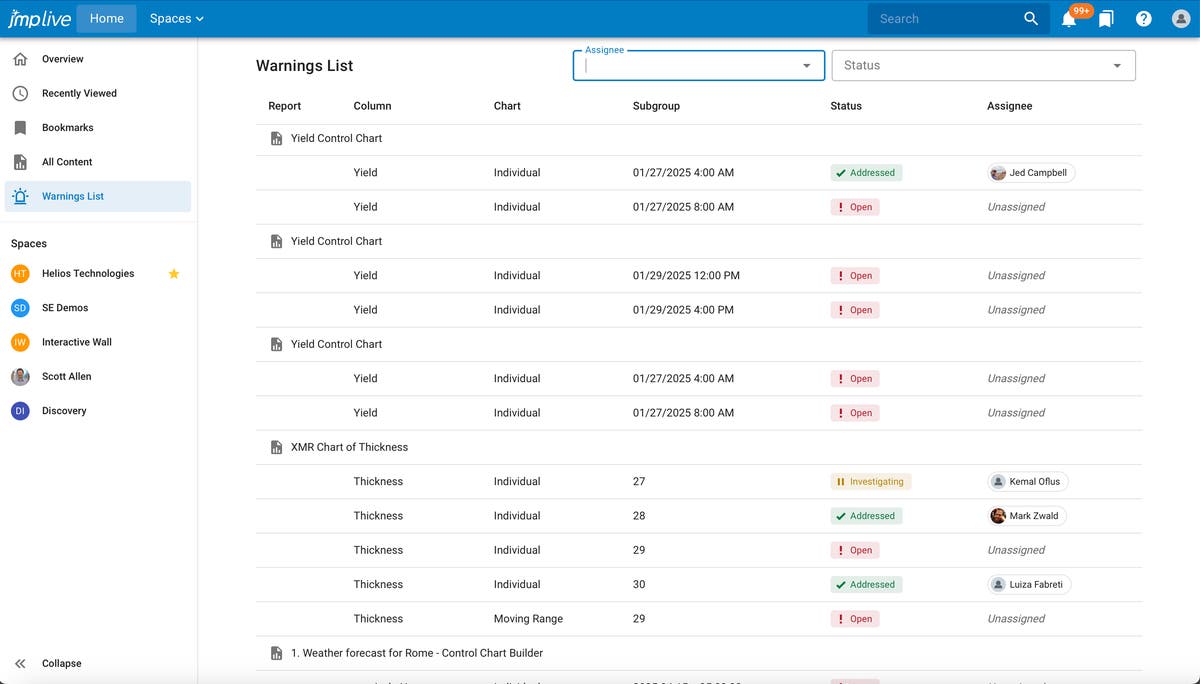Expand the Assignee dropdown arrow
The image size is (1200, 684).
tap(806, 66)
